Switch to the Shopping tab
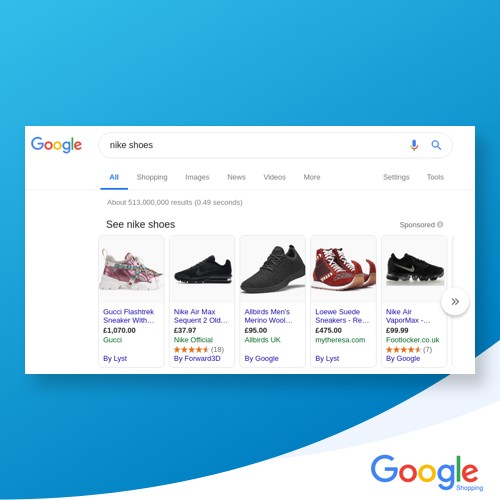Screen dimensions: 500x500 click(x=152, y=177)
